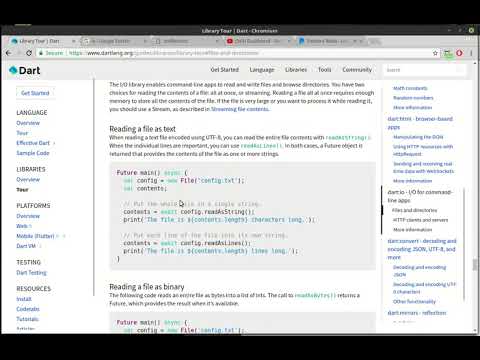Click the right TOC panel scrollbar
This screenshot has width=480, height=360.
(x=464, y=243)
